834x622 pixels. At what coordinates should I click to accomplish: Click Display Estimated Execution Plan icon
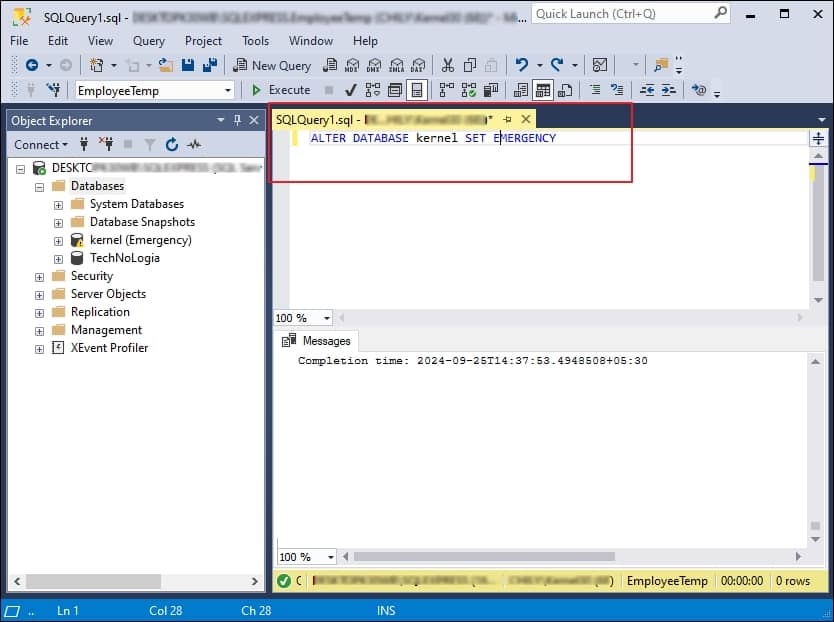373,90
